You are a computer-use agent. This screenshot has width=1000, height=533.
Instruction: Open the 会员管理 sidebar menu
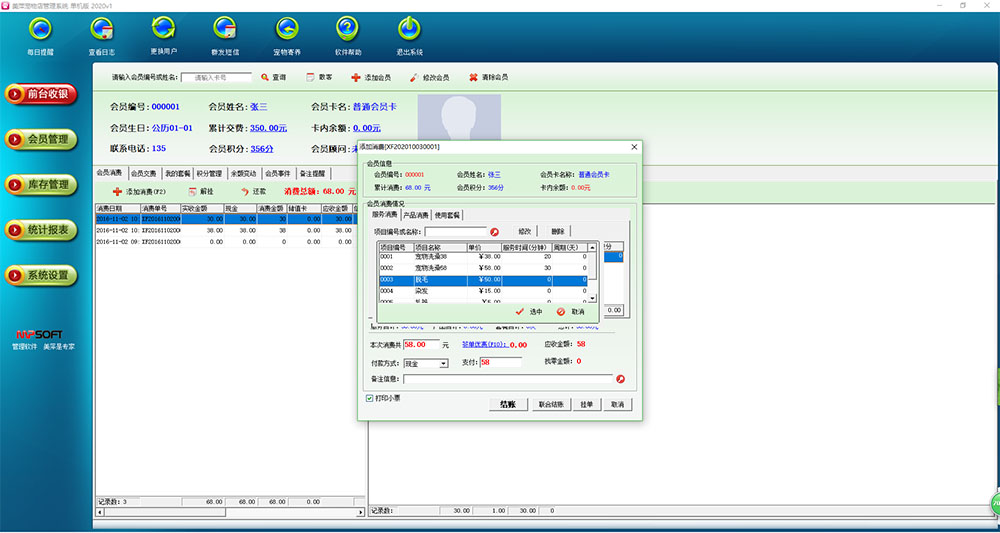point(41,139)
